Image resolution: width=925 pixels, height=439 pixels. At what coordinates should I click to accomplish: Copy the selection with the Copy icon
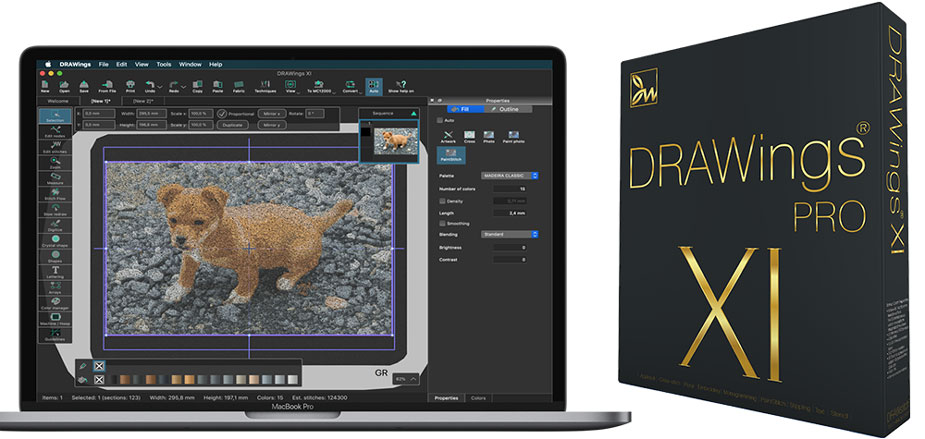(x=198, y=87)
